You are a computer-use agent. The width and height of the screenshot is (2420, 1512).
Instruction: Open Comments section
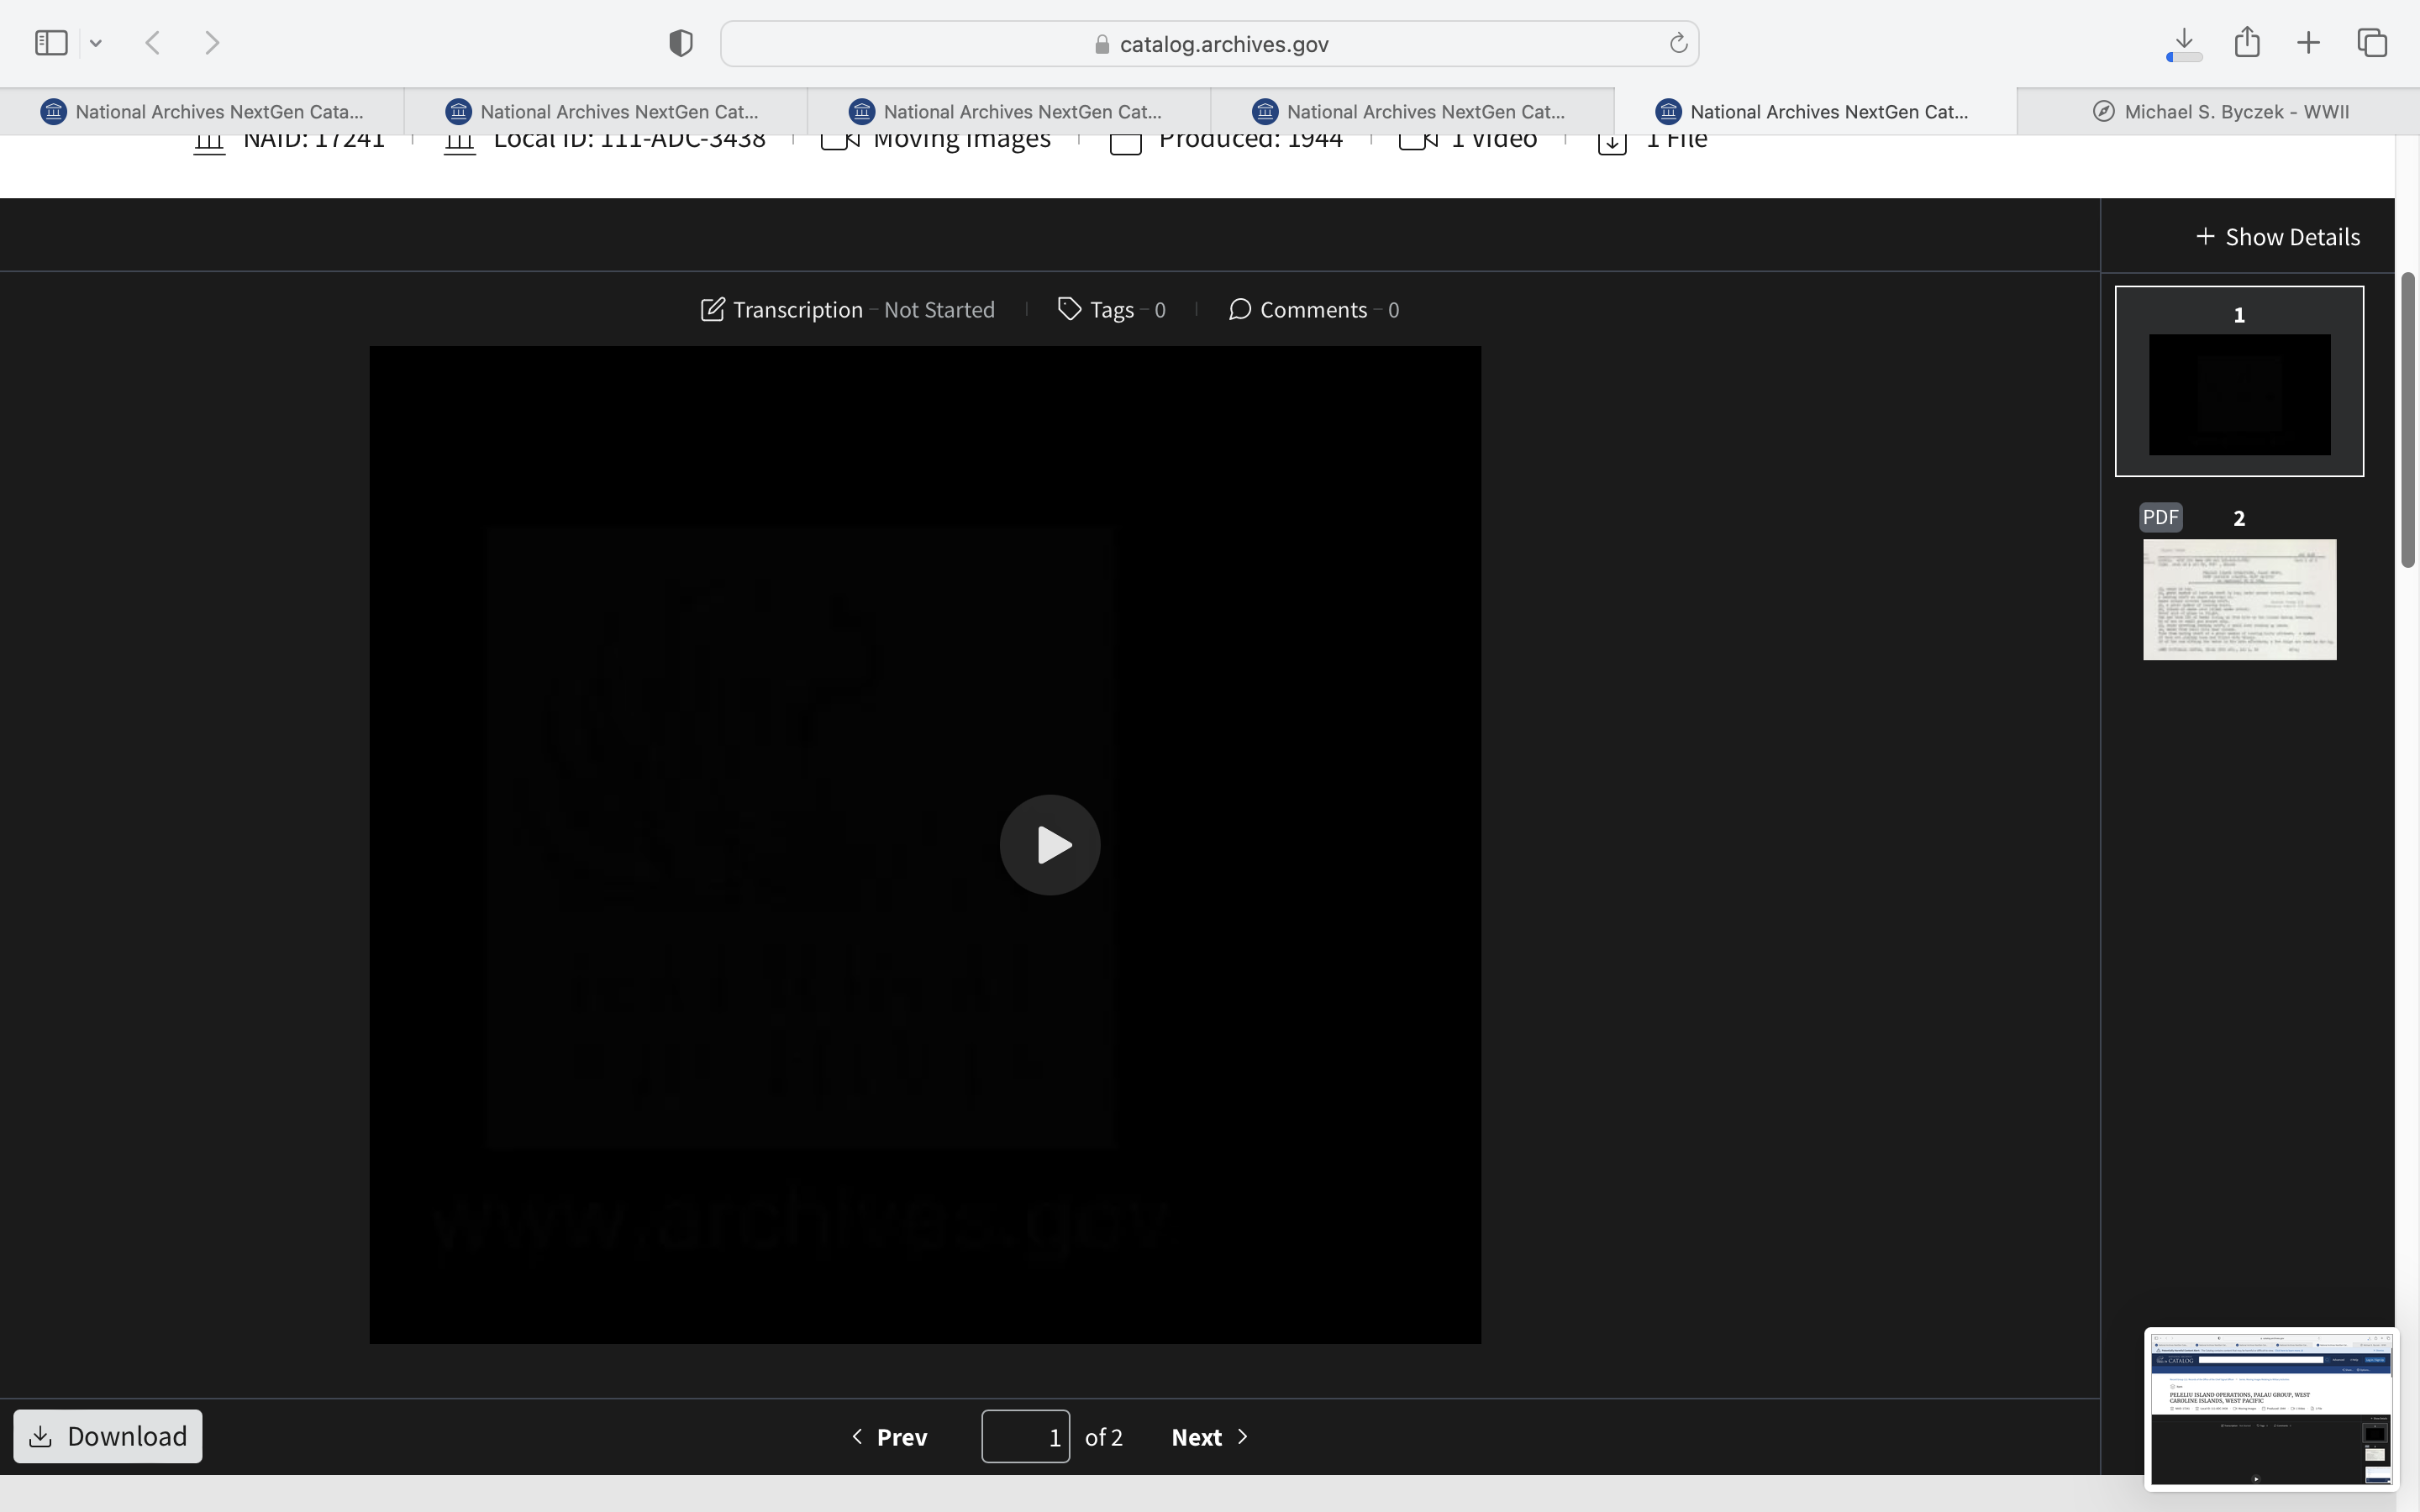pyautogui.click(x=1313, y=310)
